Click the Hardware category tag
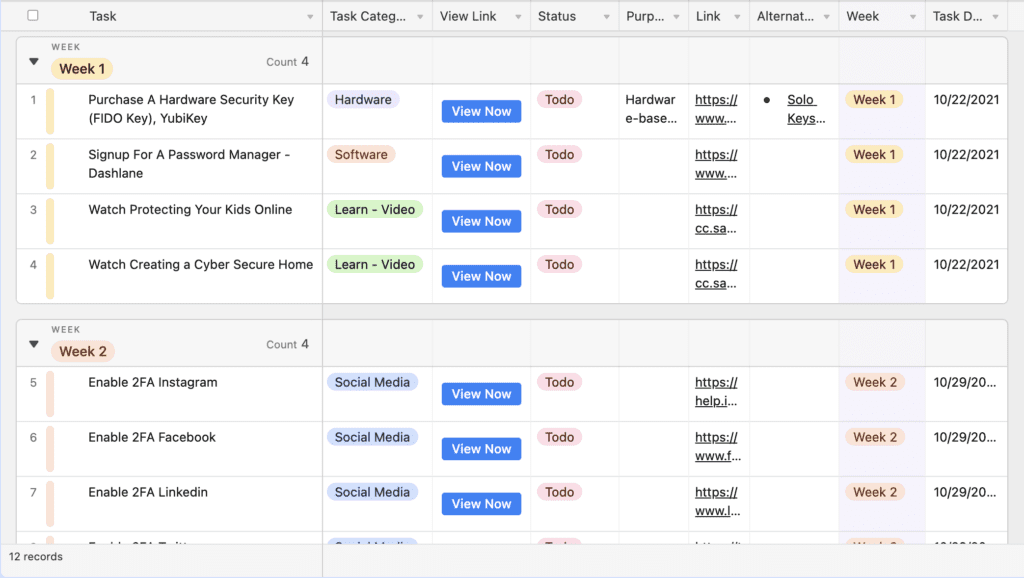This screenshot has height=578, width=1024. click(363, 100)
